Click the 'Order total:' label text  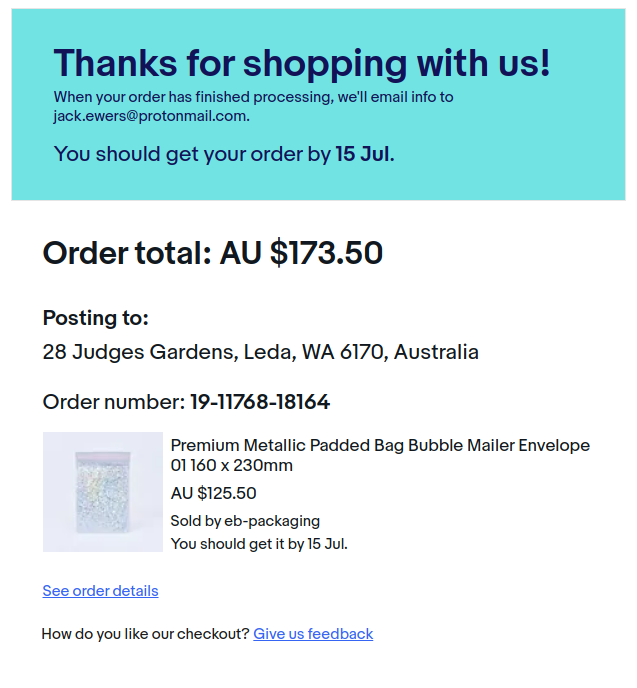click(x=127, y=254)
